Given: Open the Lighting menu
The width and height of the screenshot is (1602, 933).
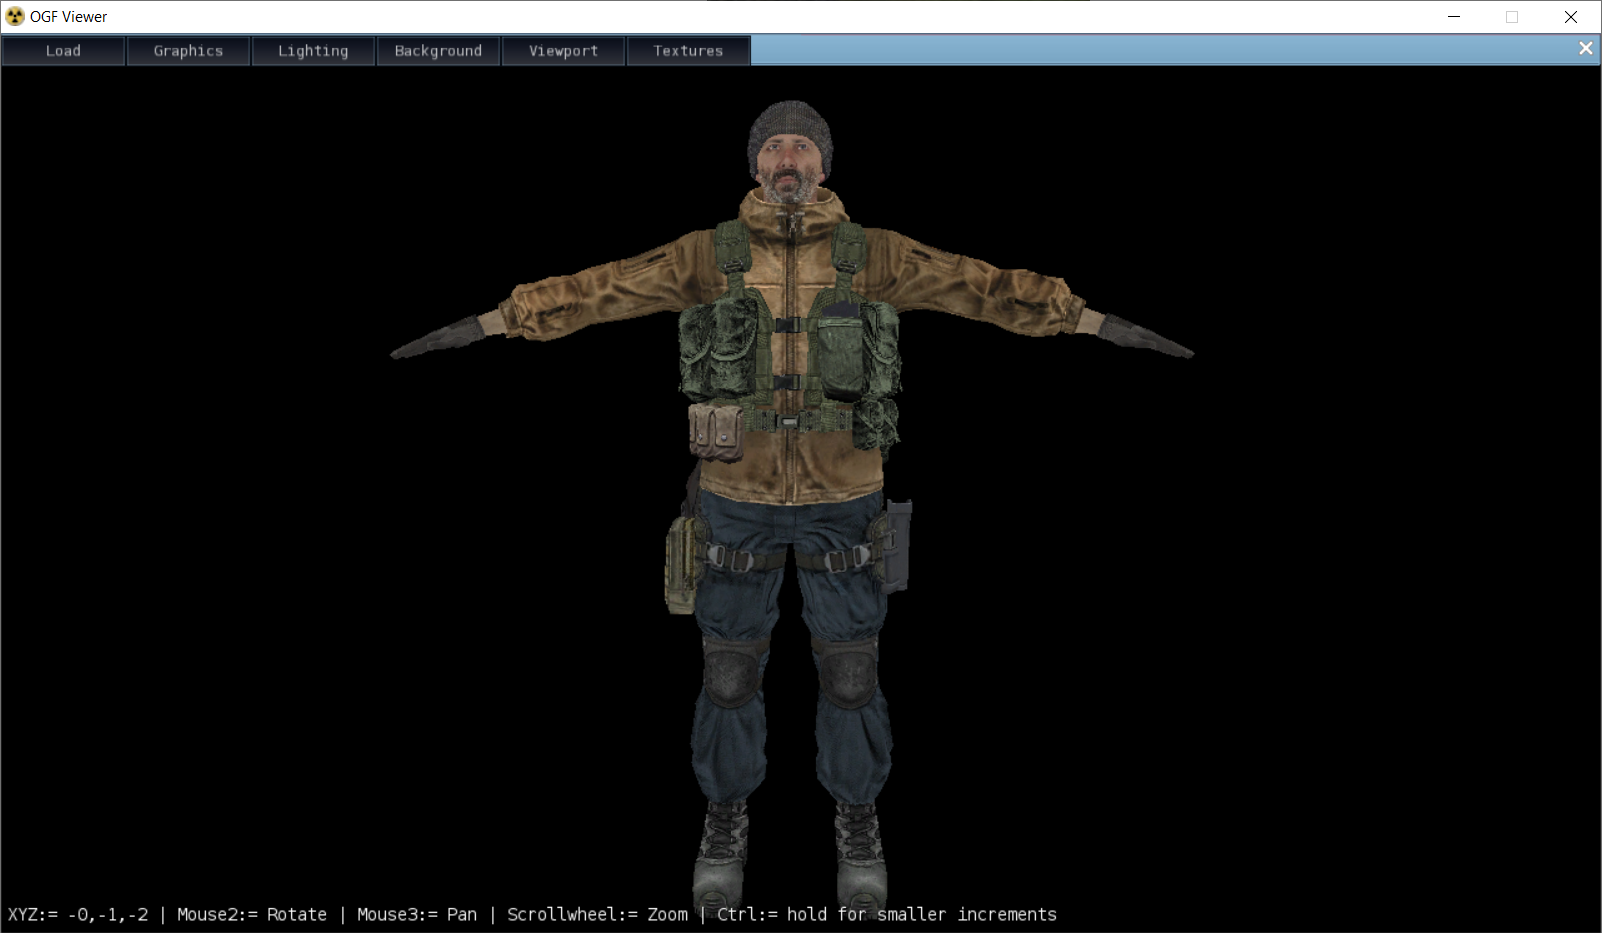Looking at the screenshot, I should pos(313,51).
